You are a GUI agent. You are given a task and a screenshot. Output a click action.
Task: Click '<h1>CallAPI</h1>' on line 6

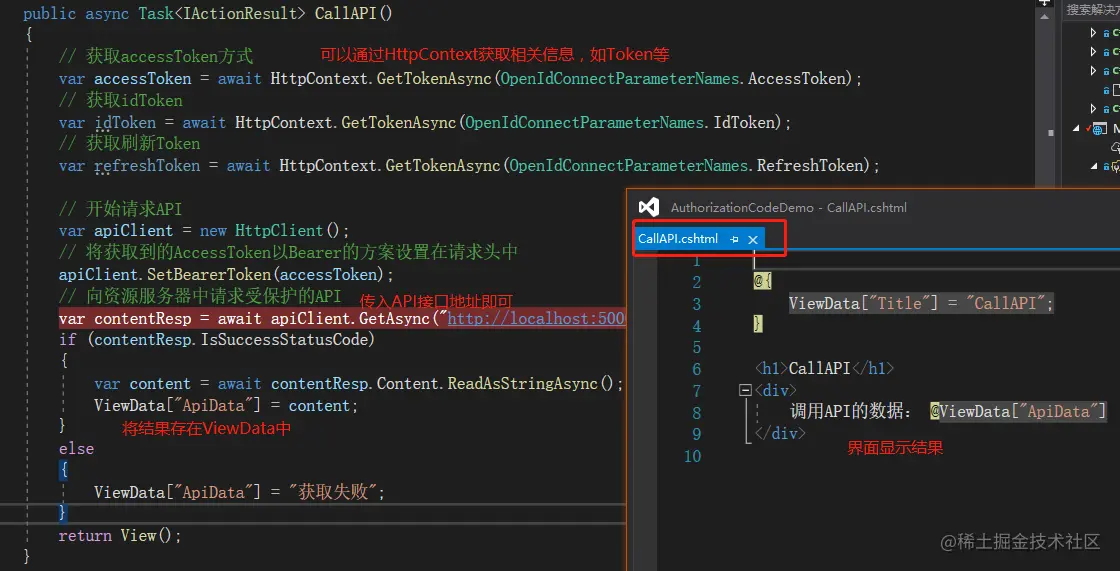click(x=825, y=369)
